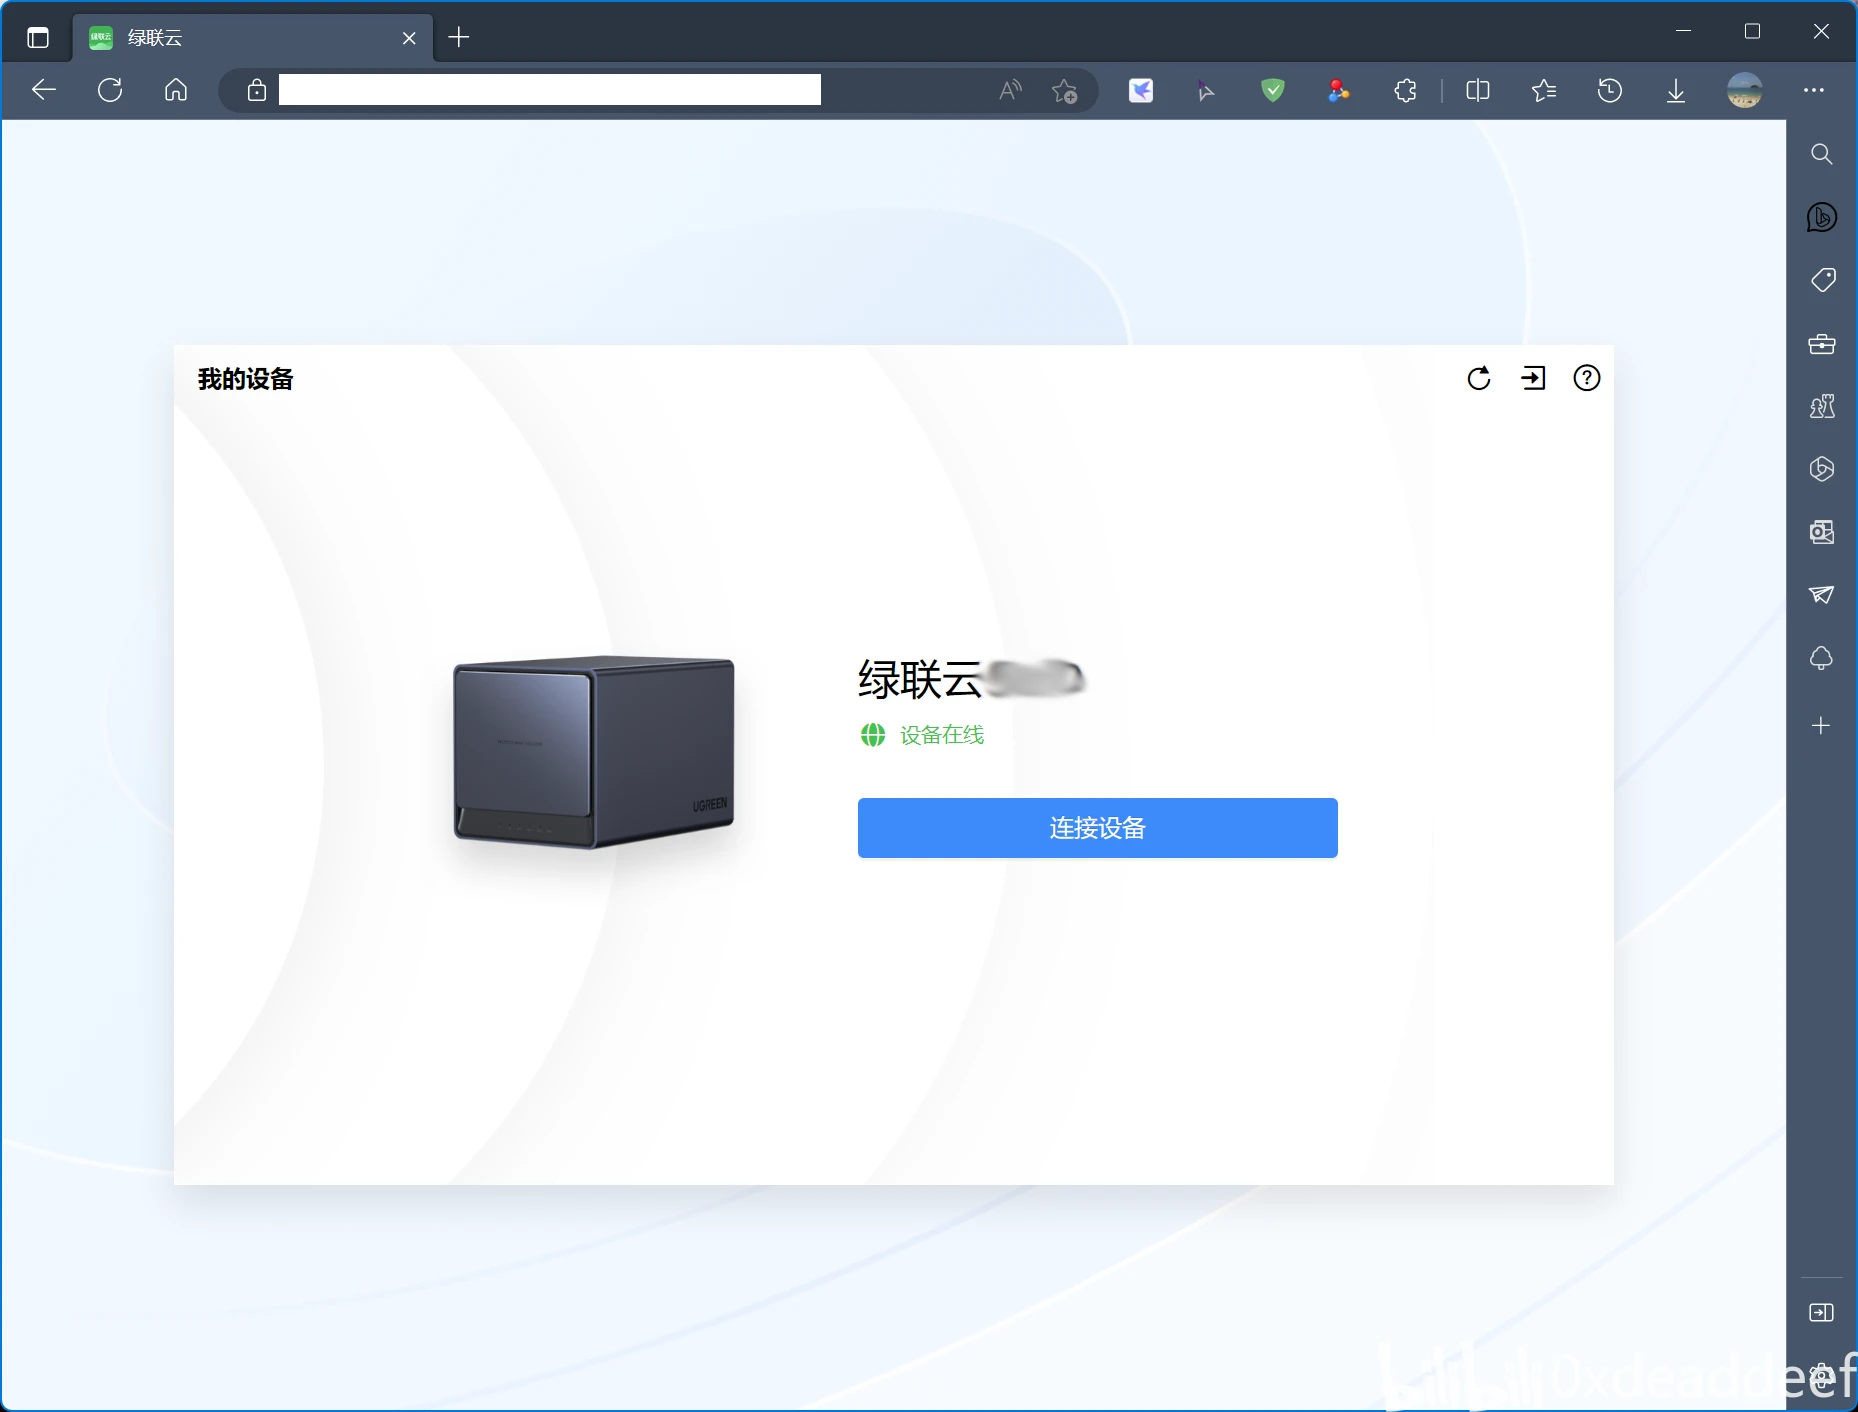
Task: Click the green globe online status icon
Action: point(873,735)
